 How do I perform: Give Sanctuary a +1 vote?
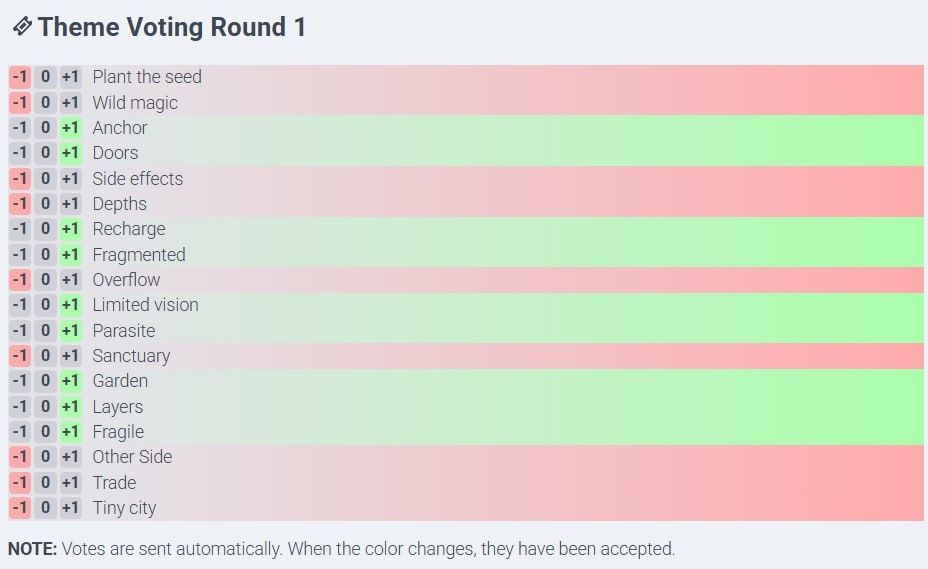(x=70, y=356)
